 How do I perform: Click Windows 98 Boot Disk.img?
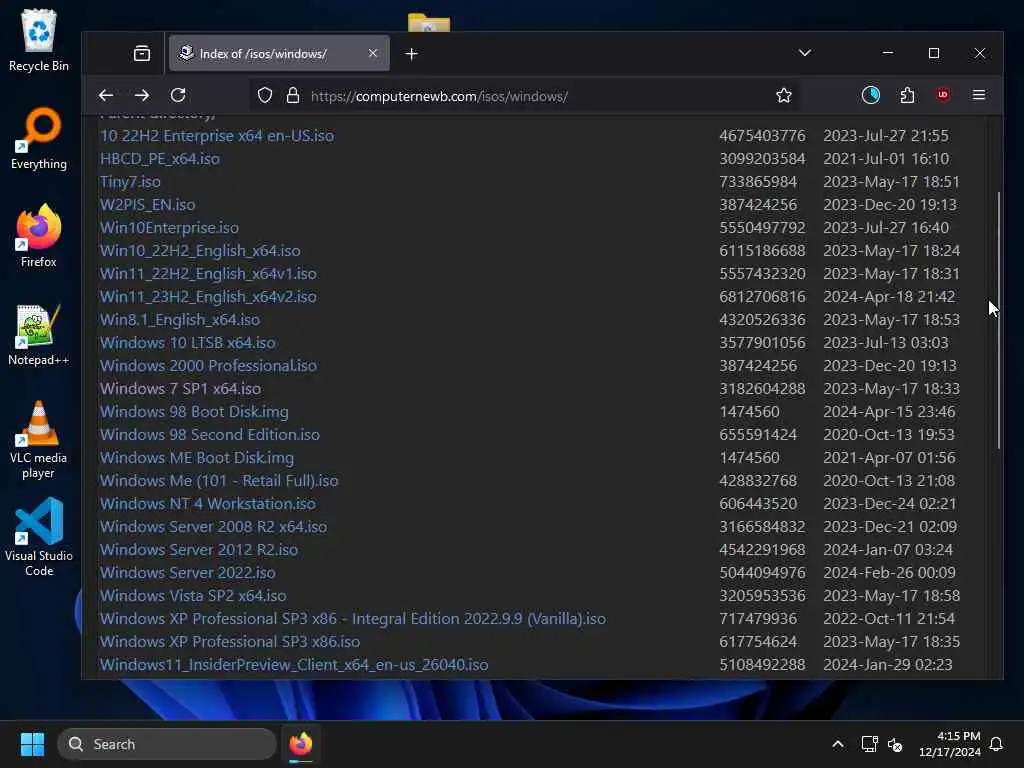pos(194,411)
